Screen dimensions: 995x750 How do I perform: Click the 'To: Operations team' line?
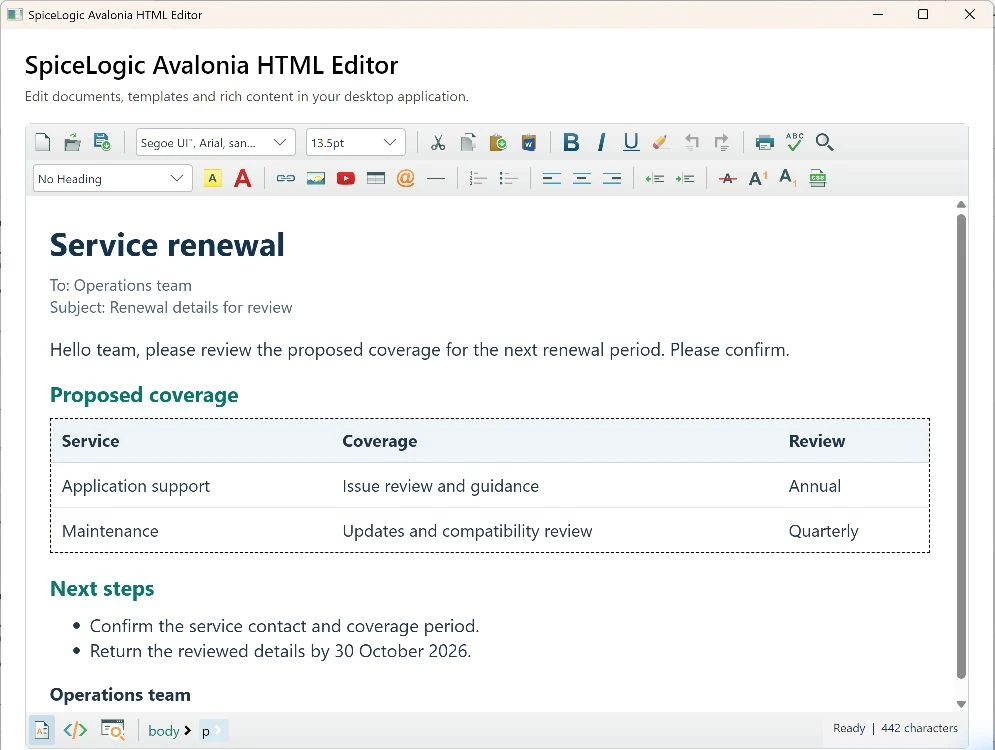[x=121, y=286]
